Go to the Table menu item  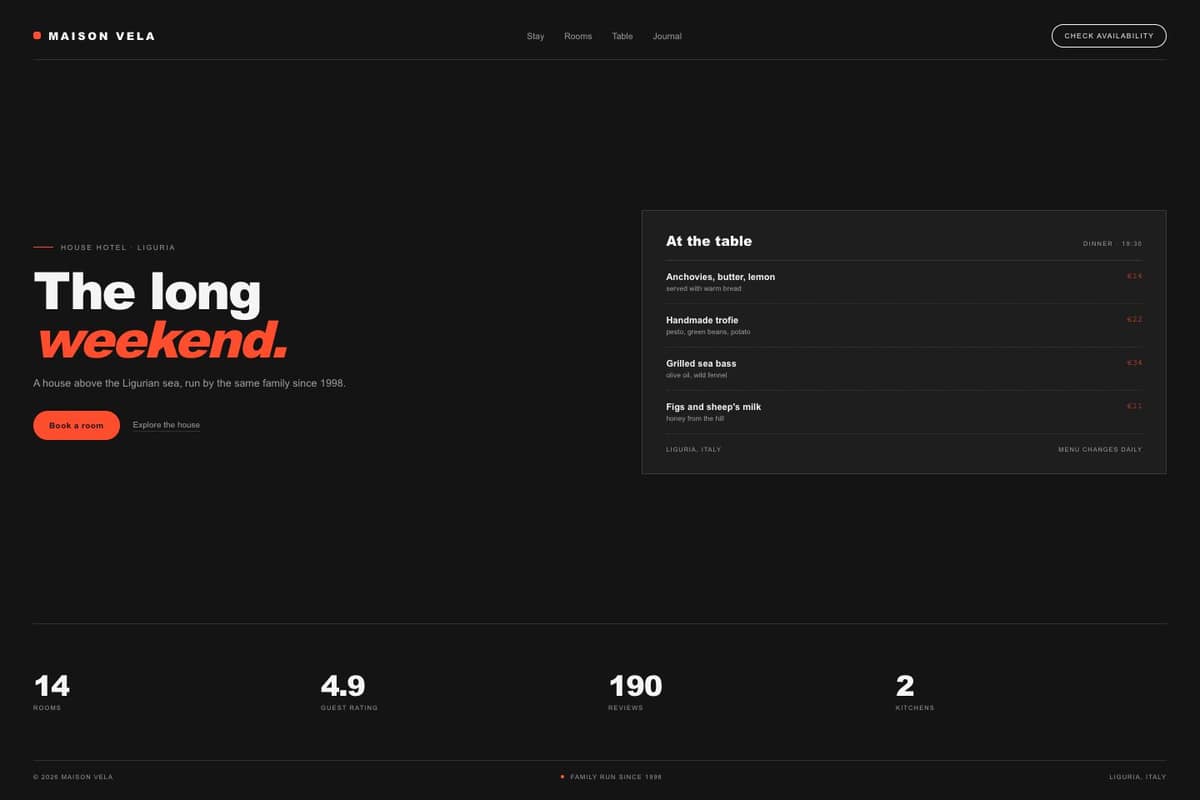(x=622, y=36)
